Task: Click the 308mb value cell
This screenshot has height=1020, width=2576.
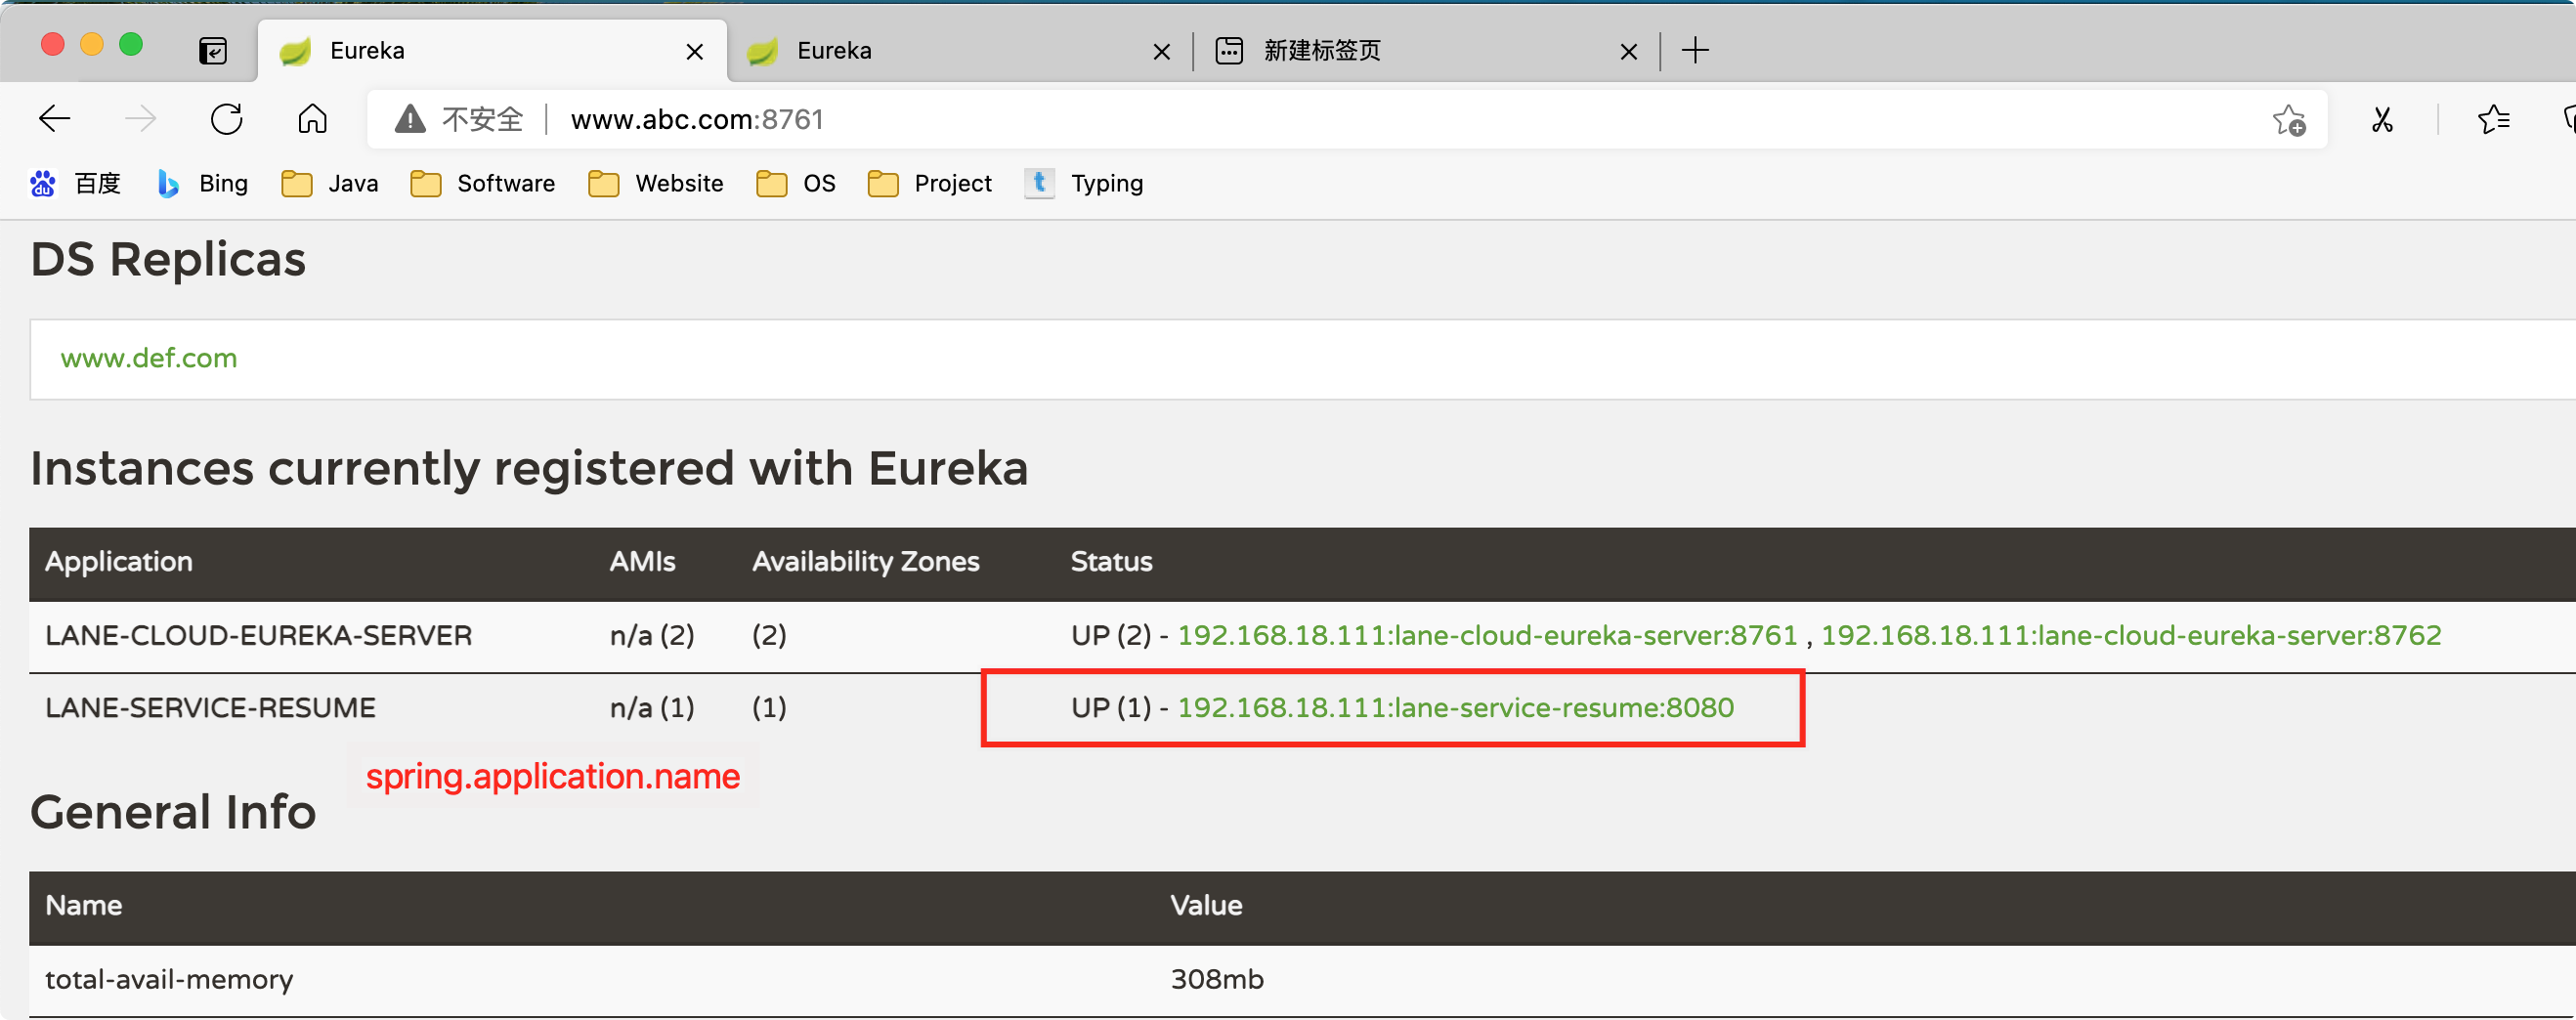Action: 1217,979
